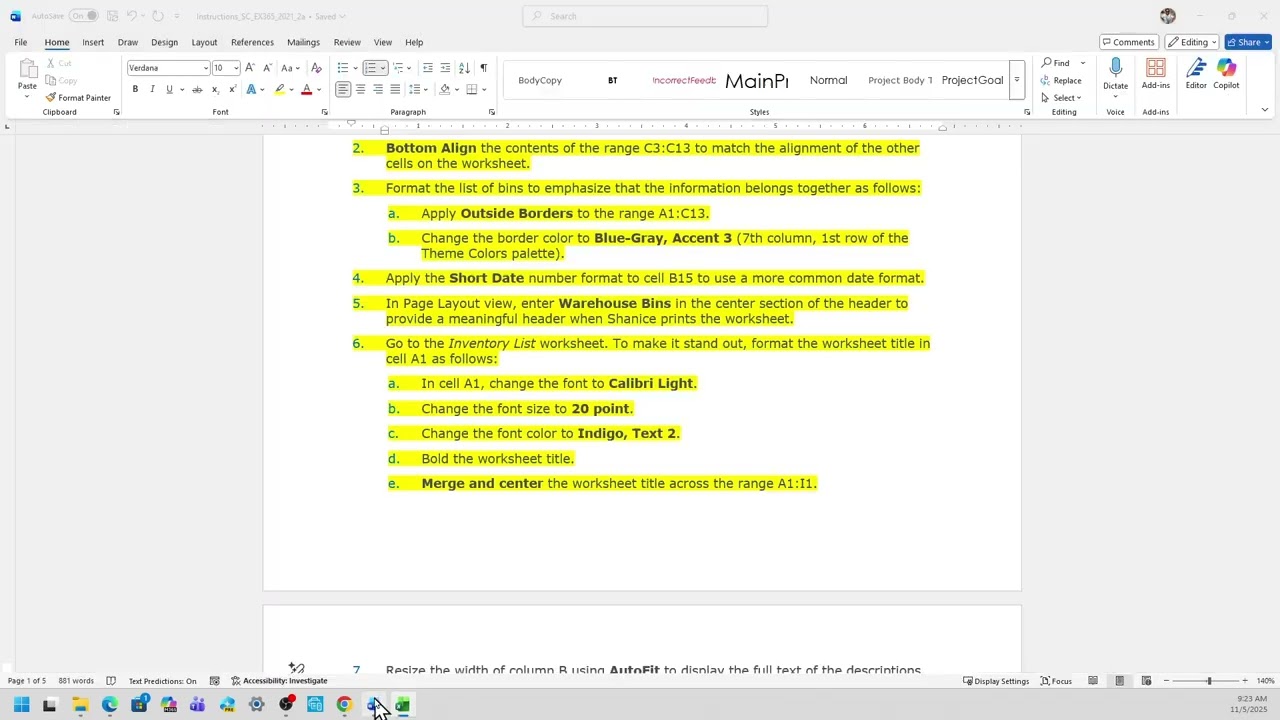Toggle Focus mode
Viewport: 1280px width, 720px height.
point(1056,681)
